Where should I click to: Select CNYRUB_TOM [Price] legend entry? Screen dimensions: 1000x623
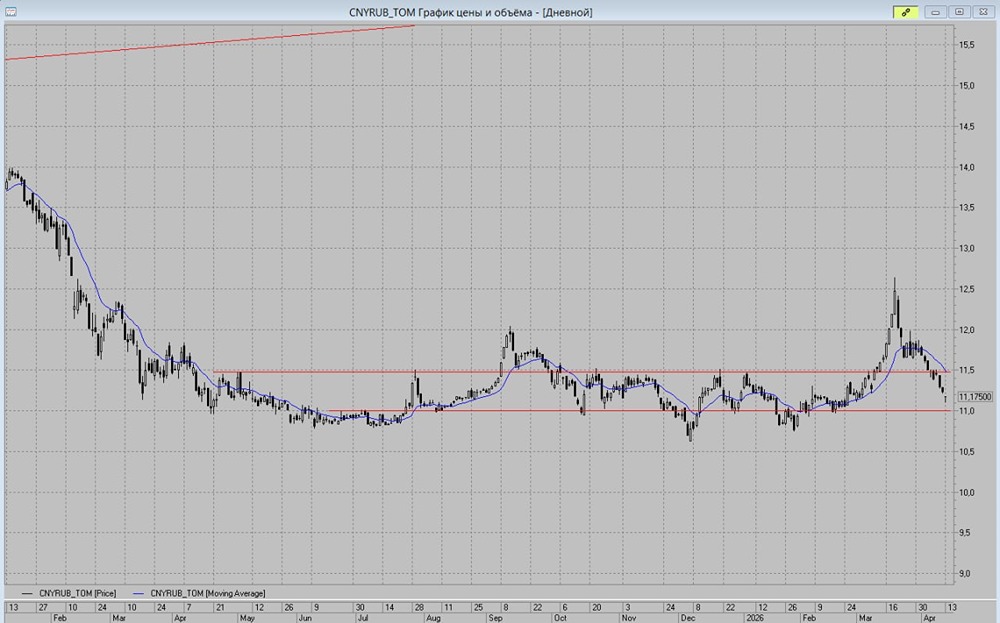(x=70, y=593)
